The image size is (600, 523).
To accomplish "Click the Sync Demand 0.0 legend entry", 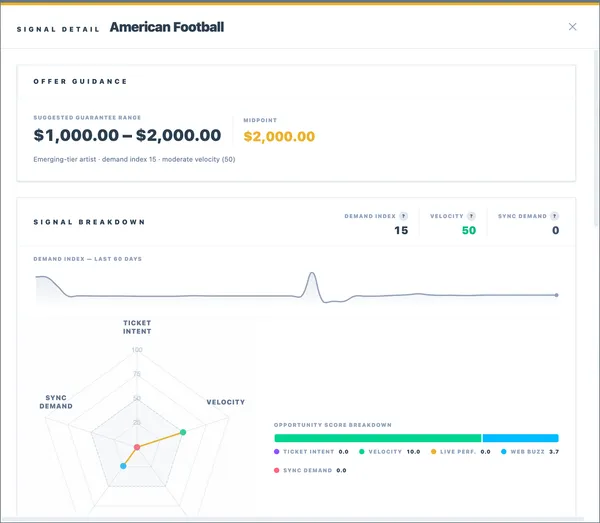I will pos(310,470).
